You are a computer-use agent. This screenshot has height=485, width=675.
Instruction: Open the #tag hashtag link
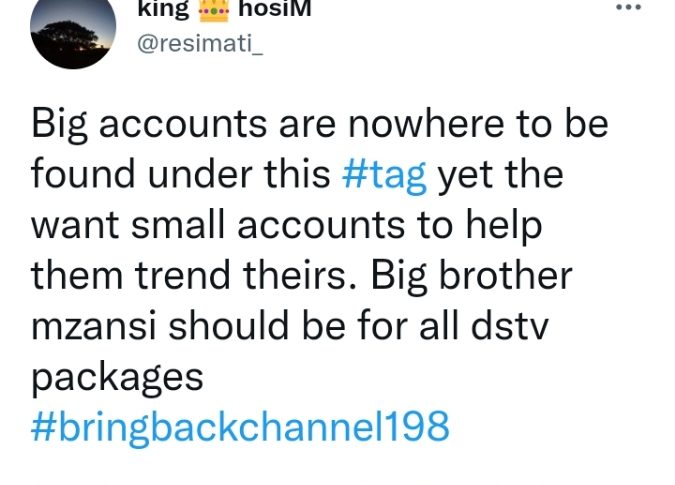[384, 175]
